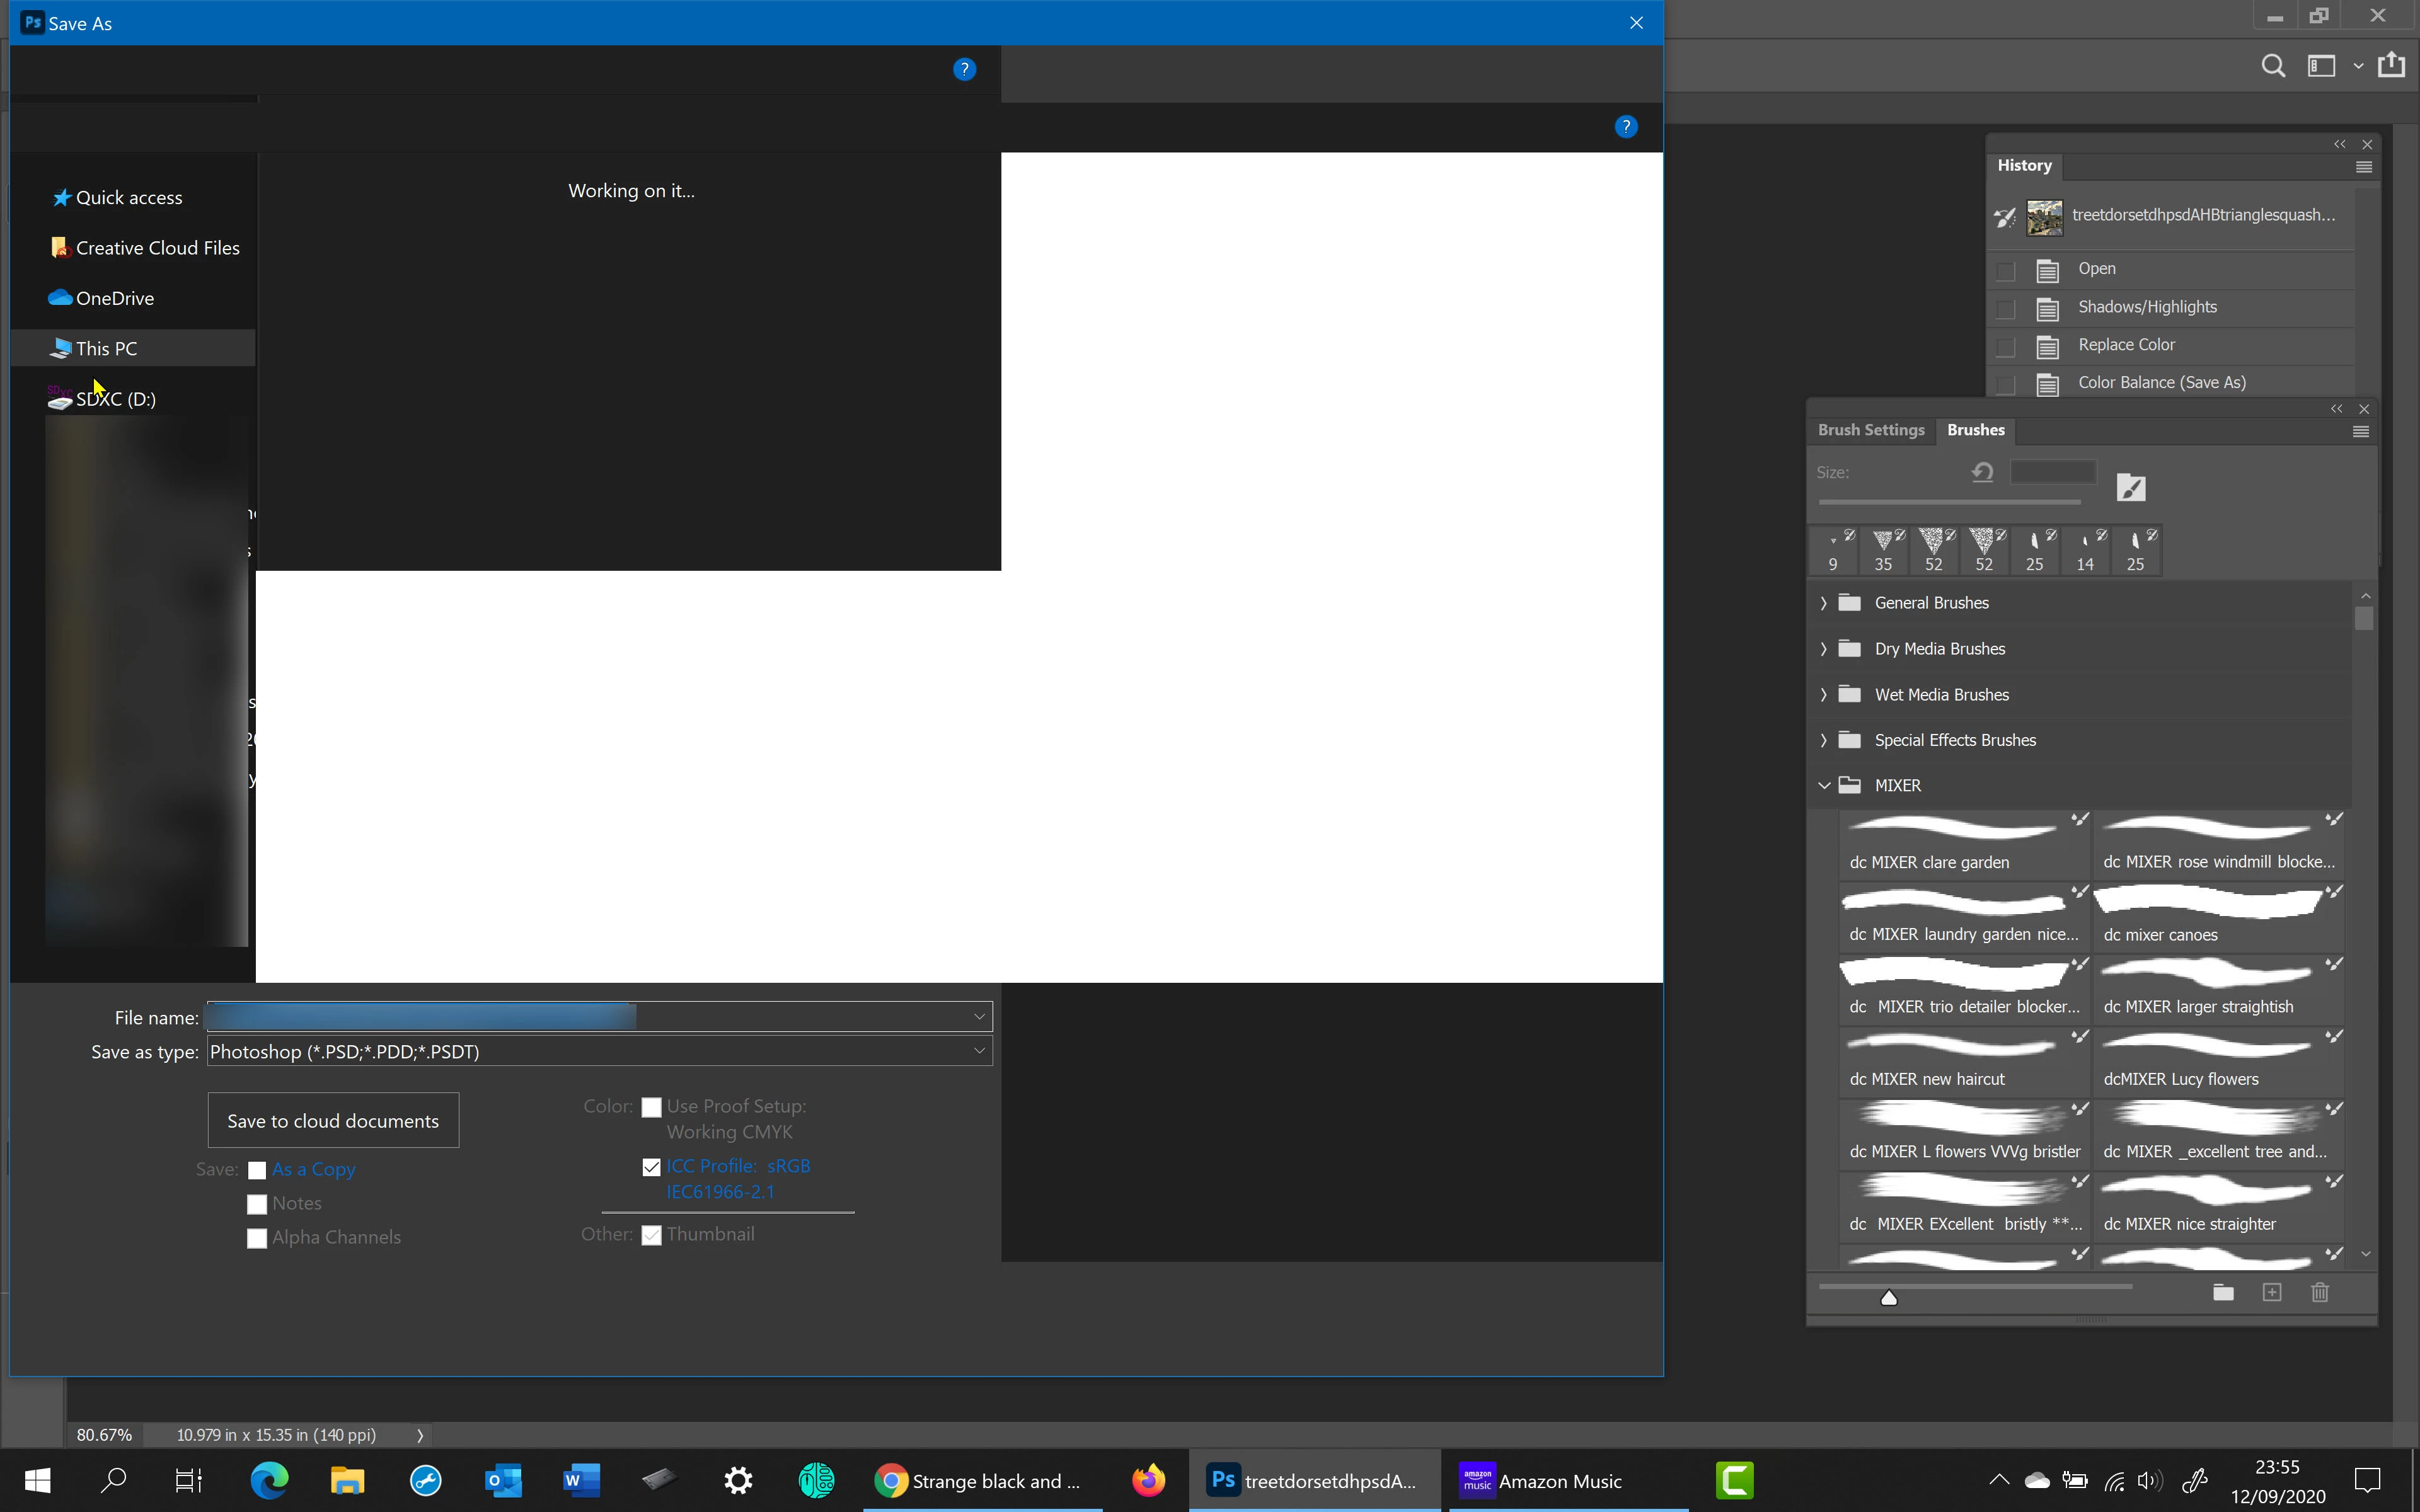
Task: Collapse the MIXER brush group
Action: point(1823,786)
